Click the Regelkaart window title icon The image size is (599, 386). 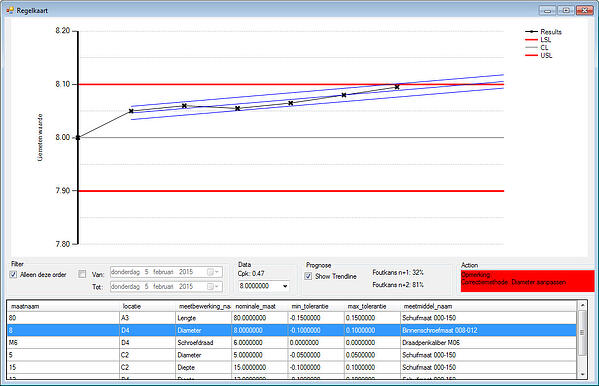tap(10, 10)
